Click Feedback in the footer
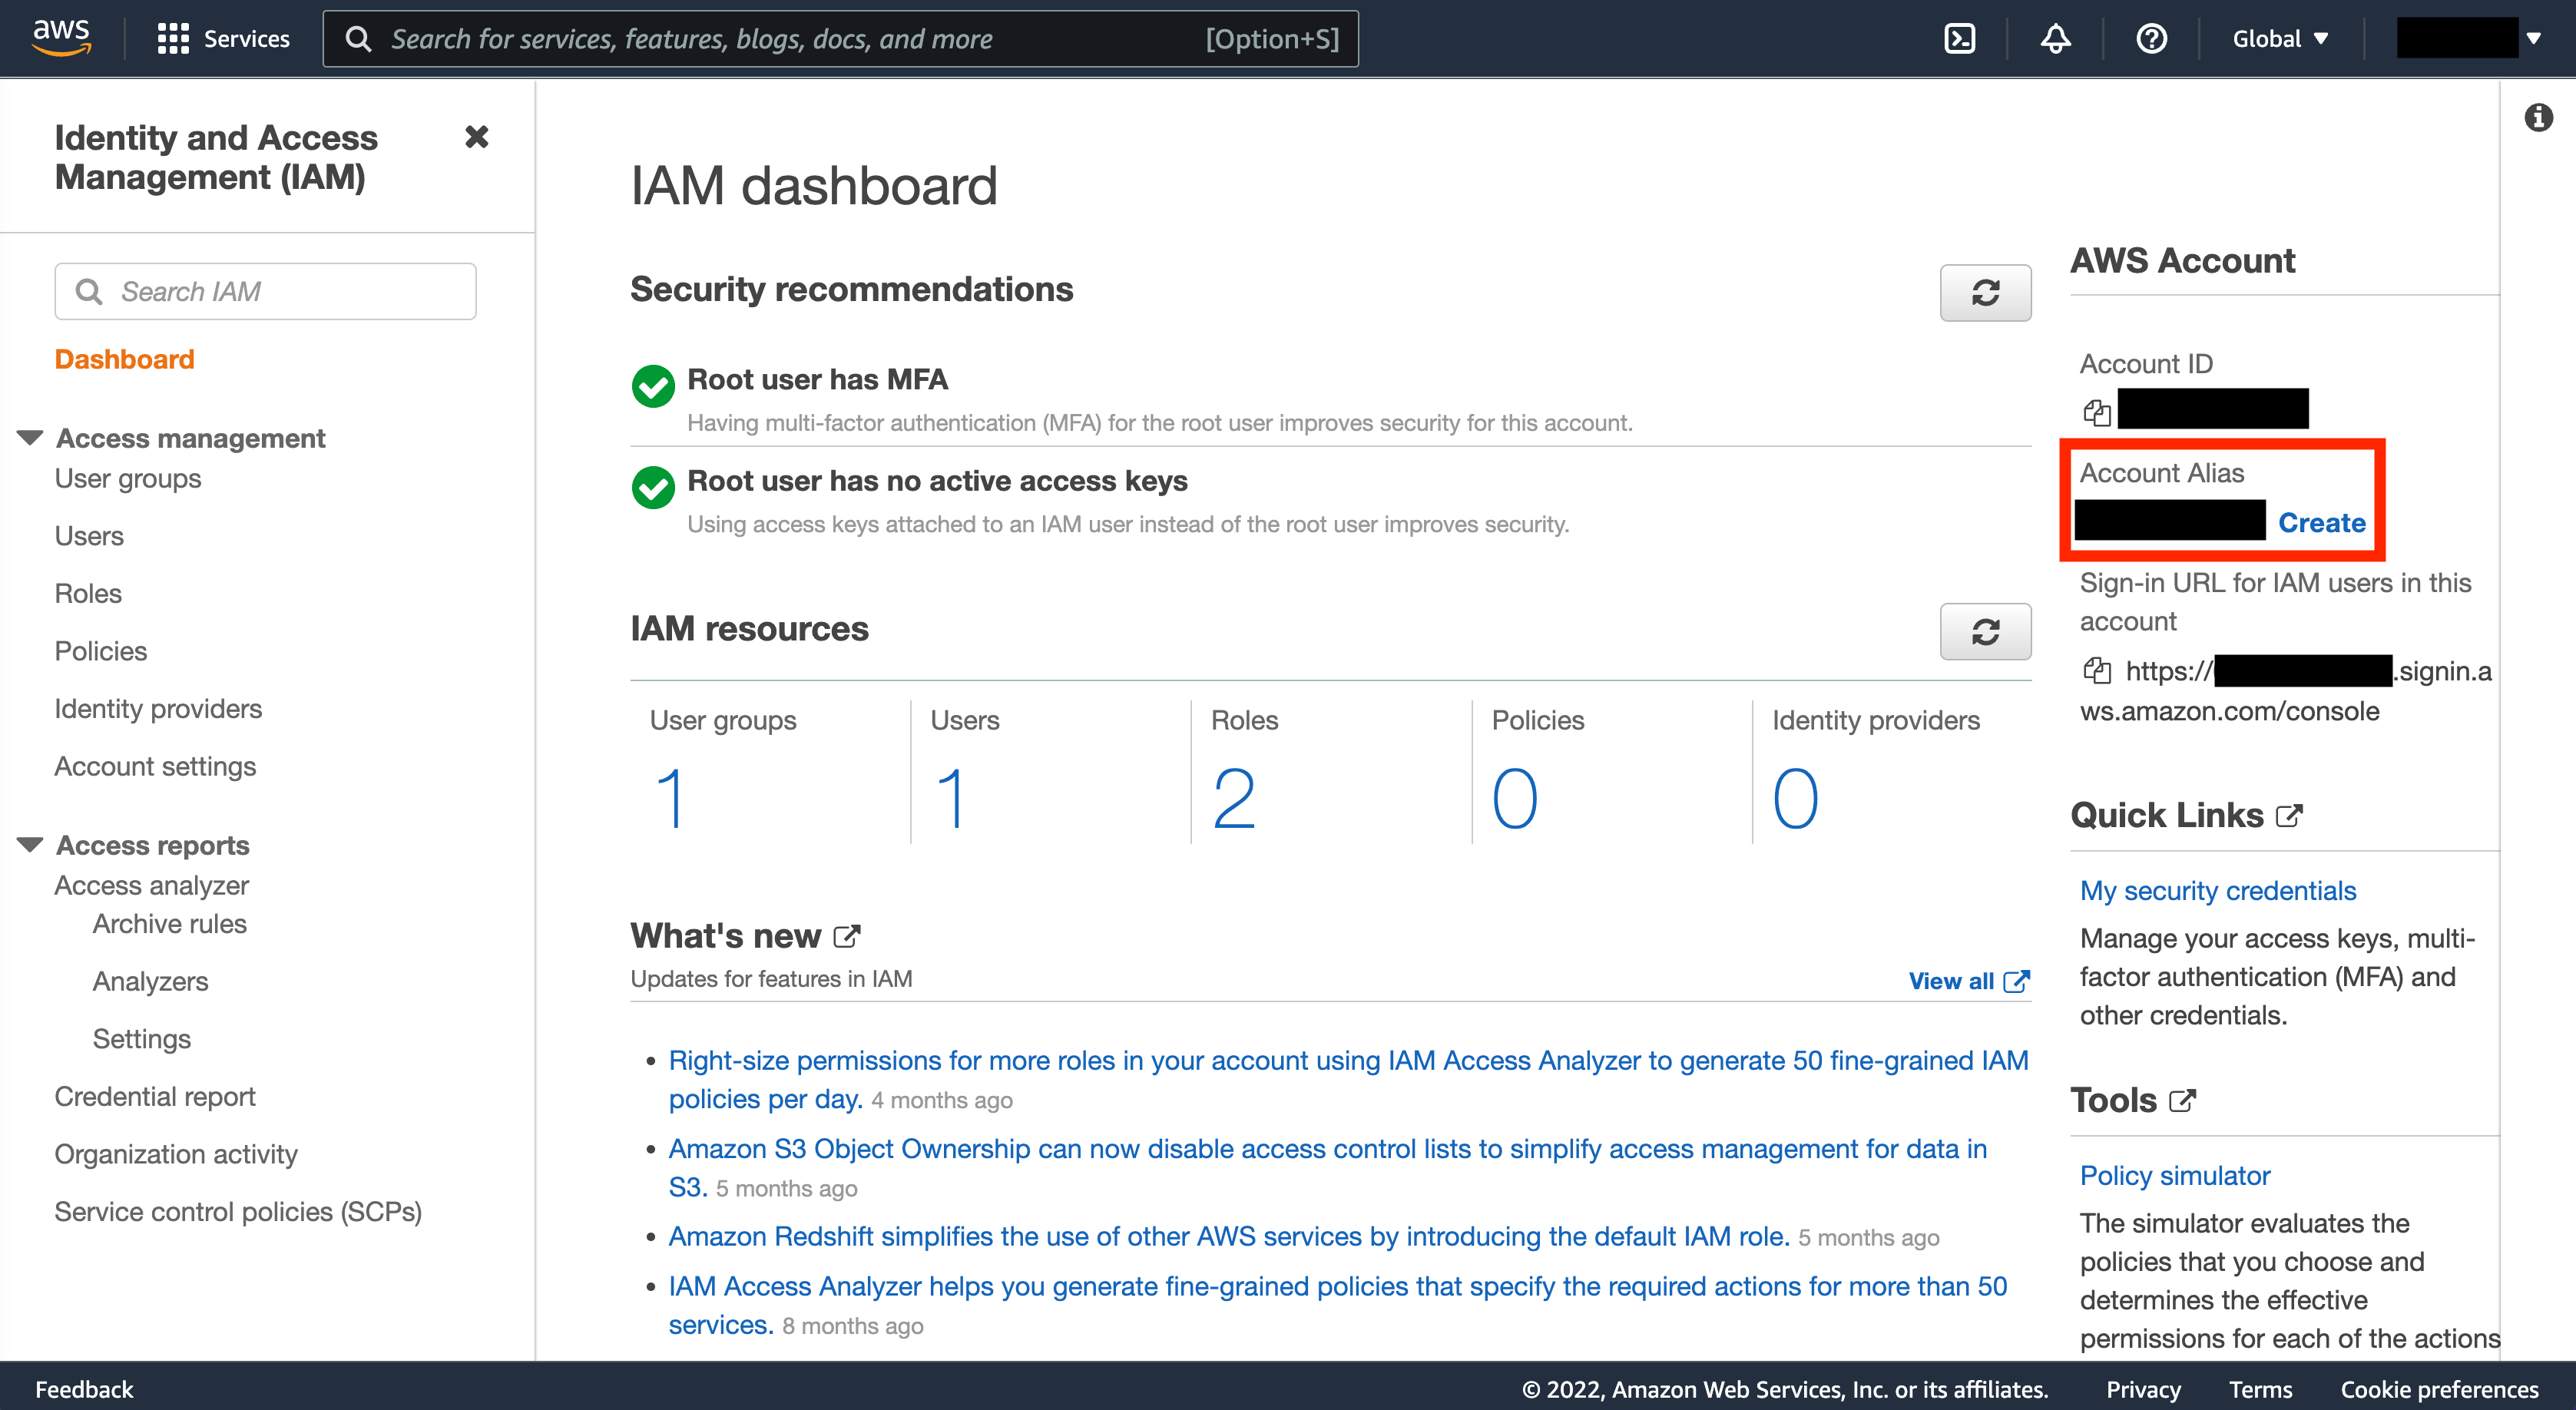Image resolution: width=2576 pixels, height=1410 pixels. pos(84,1389)
